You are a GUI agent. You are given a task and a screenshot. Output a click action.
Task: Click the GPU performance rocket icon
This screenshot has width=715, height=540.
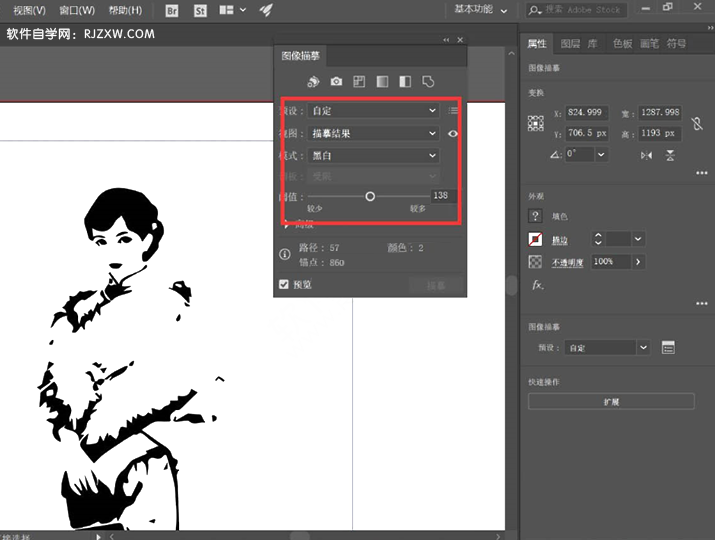[x=266, y=10]
